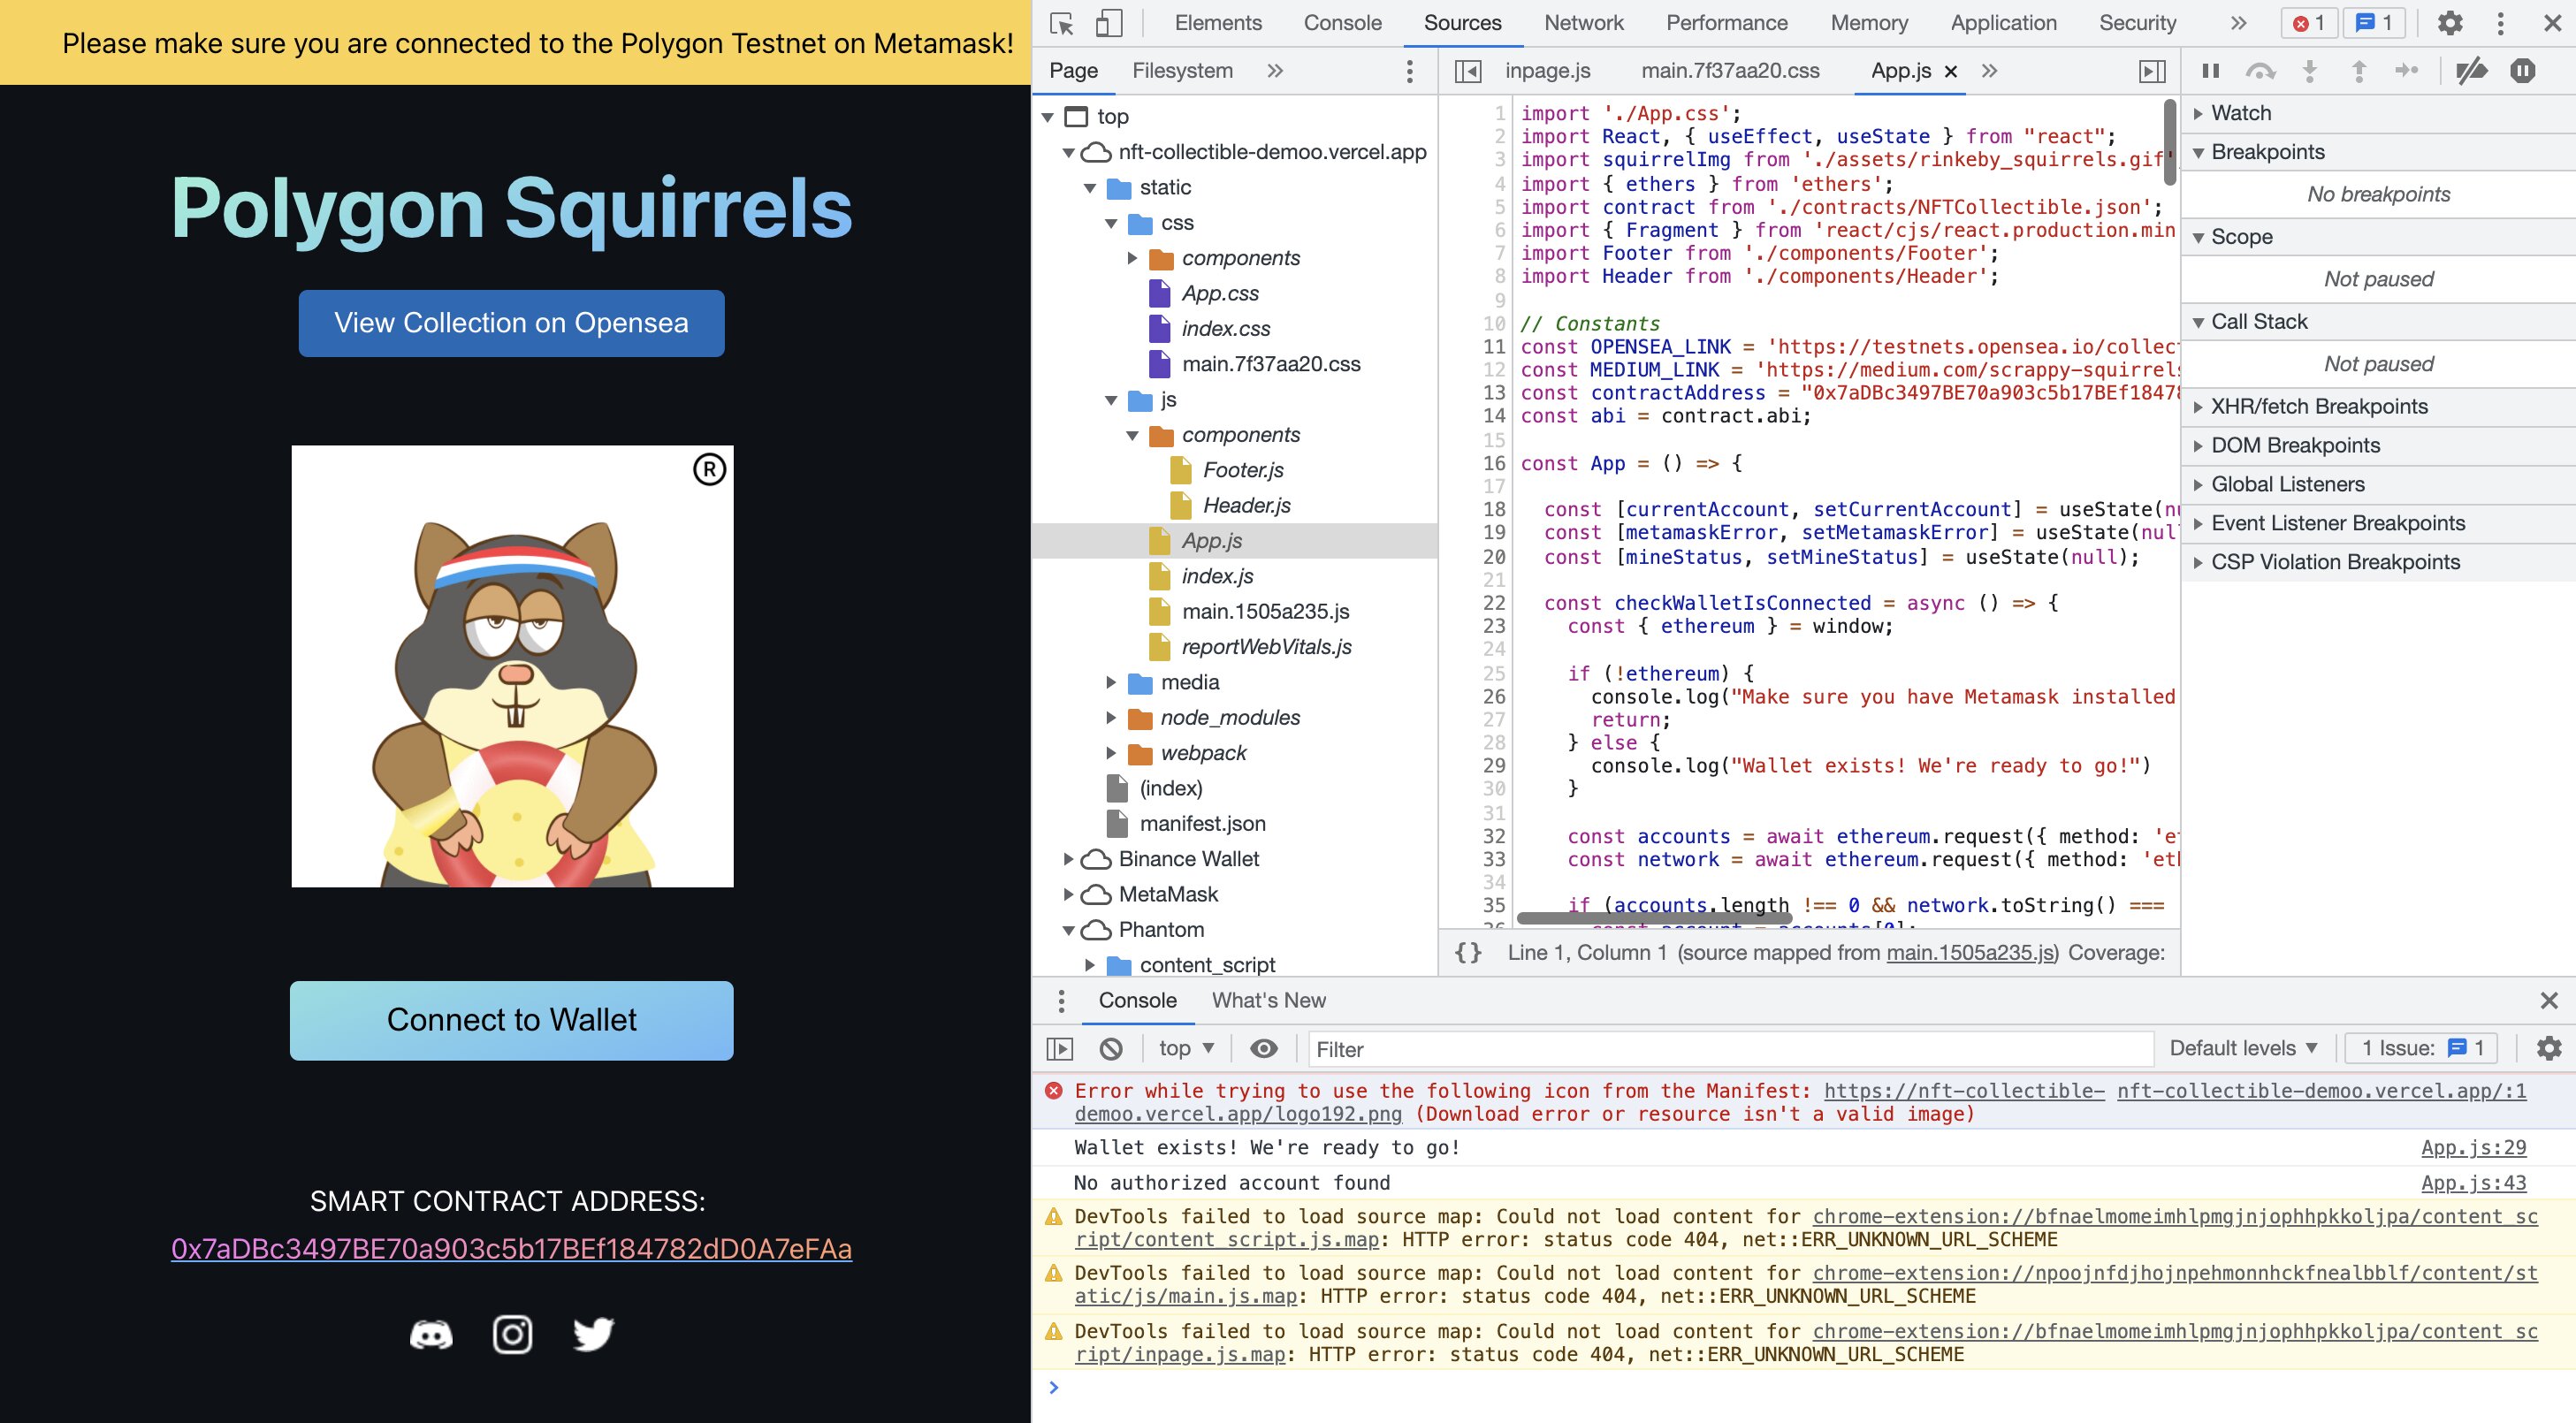Expand the node_modules folder
The height and width of the screenshot is (1423, 2576).
click(x=1111, y=718)
